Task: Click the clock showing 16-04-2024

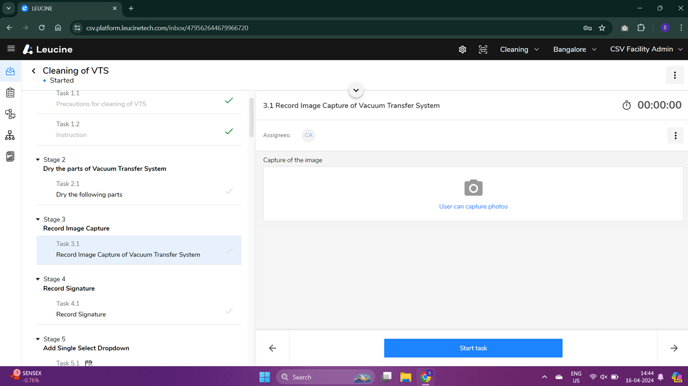Action: click(639, 377)
